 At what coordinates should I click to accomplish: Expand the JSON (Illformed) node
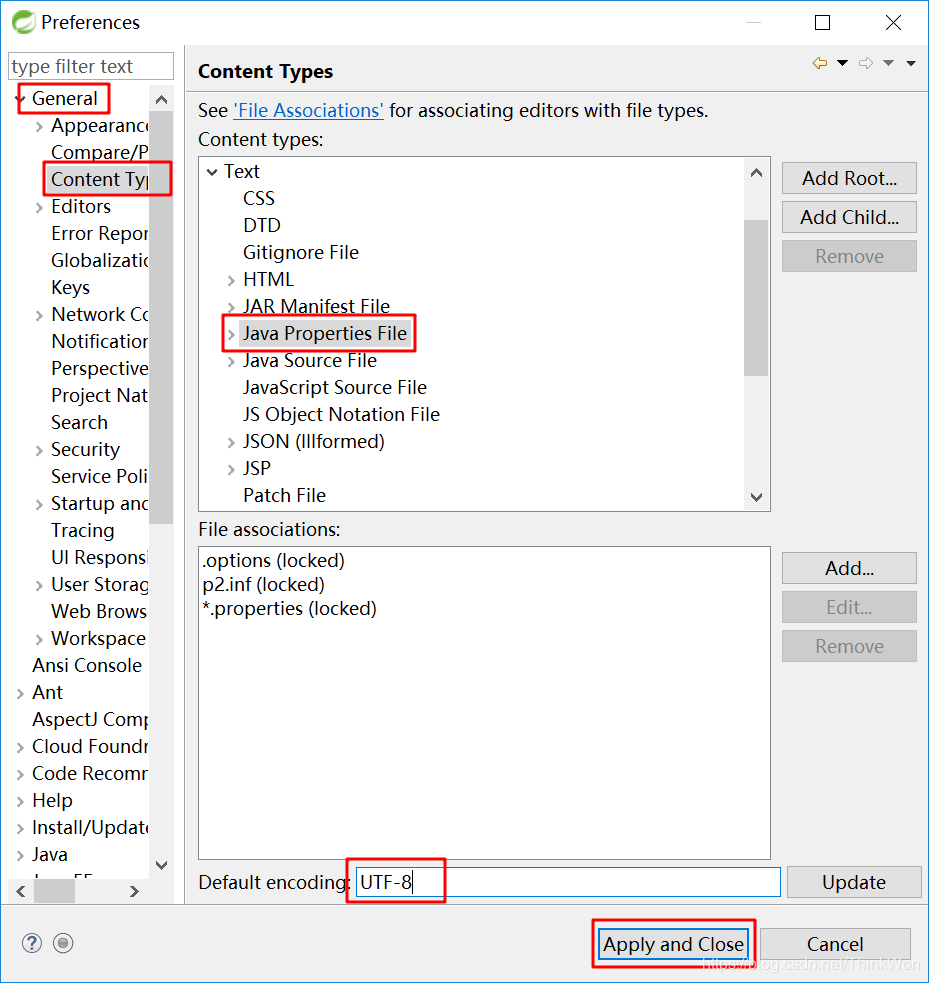click(231, 442)
